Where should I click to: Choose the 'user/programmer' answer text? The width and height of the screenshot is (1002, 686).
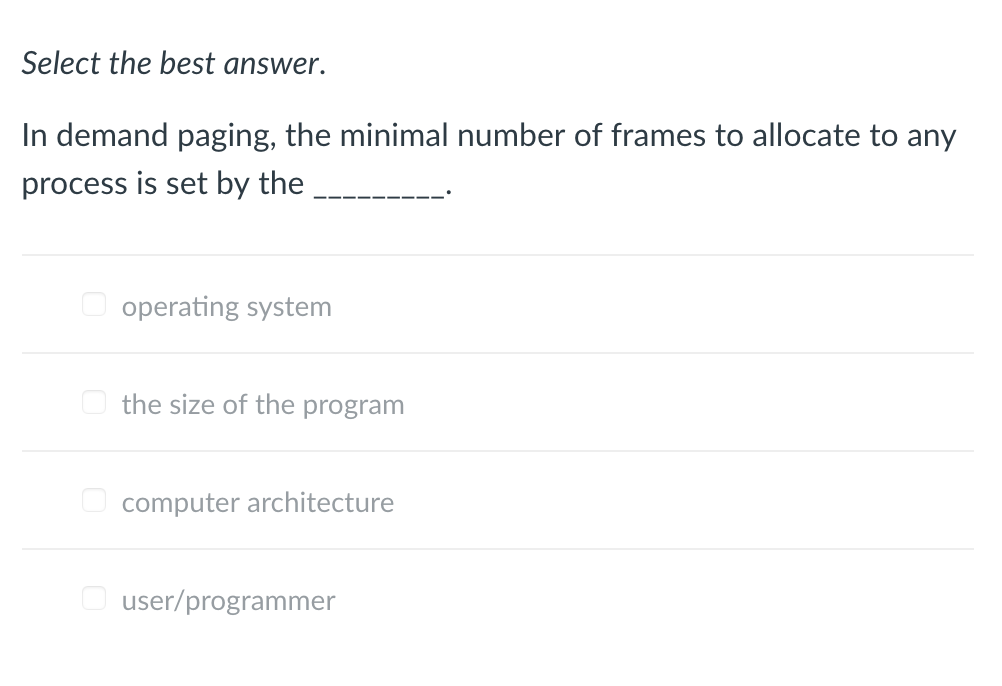pyautogui.click(x=228, y=600)
